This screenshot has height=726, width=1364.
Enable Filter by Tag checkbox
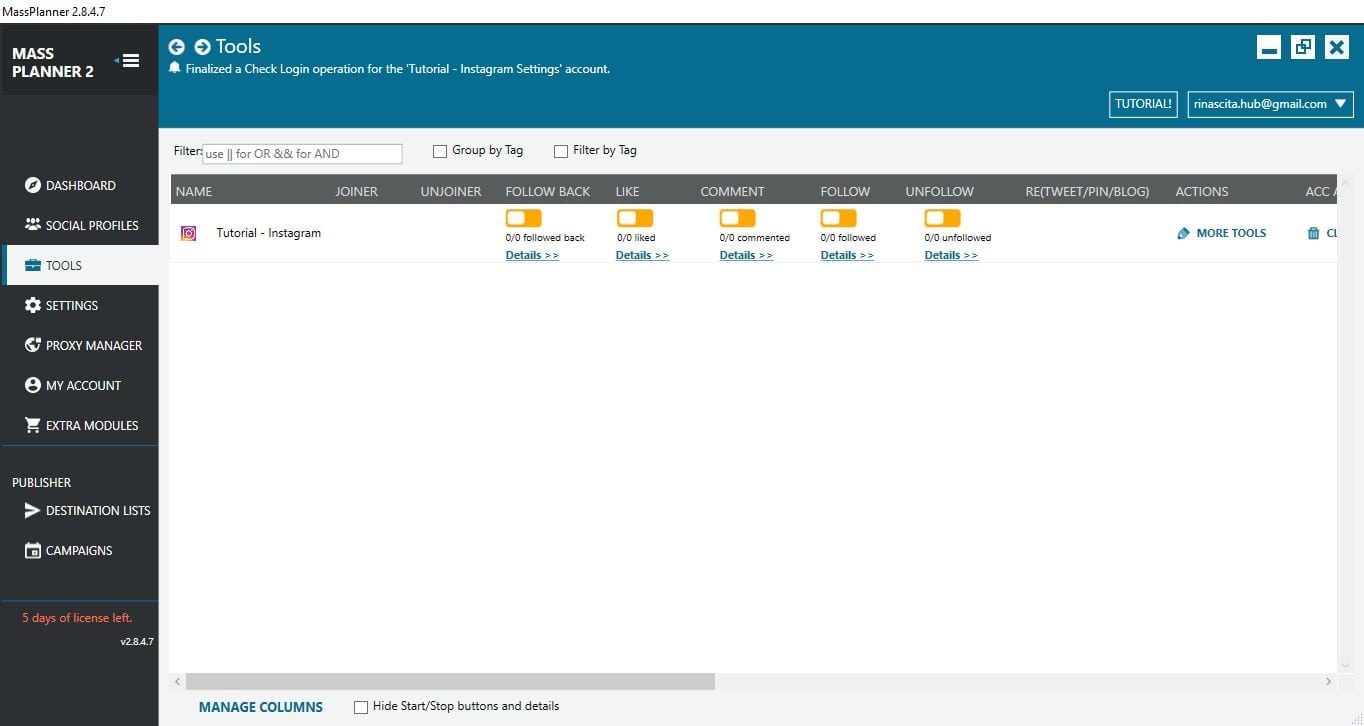click(561, 151)
